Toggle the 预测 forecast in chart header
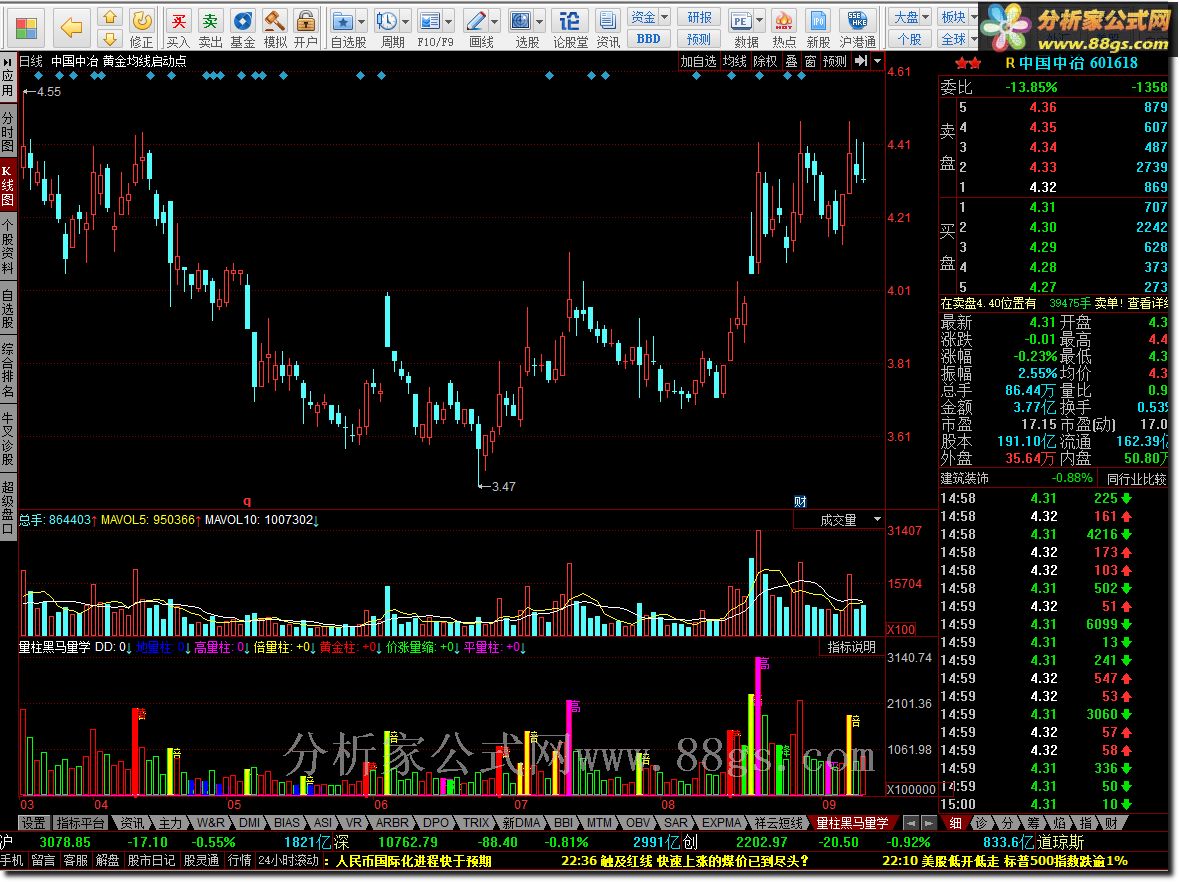The width and height of the screenshot is (1180, 882). pos(835,61)
